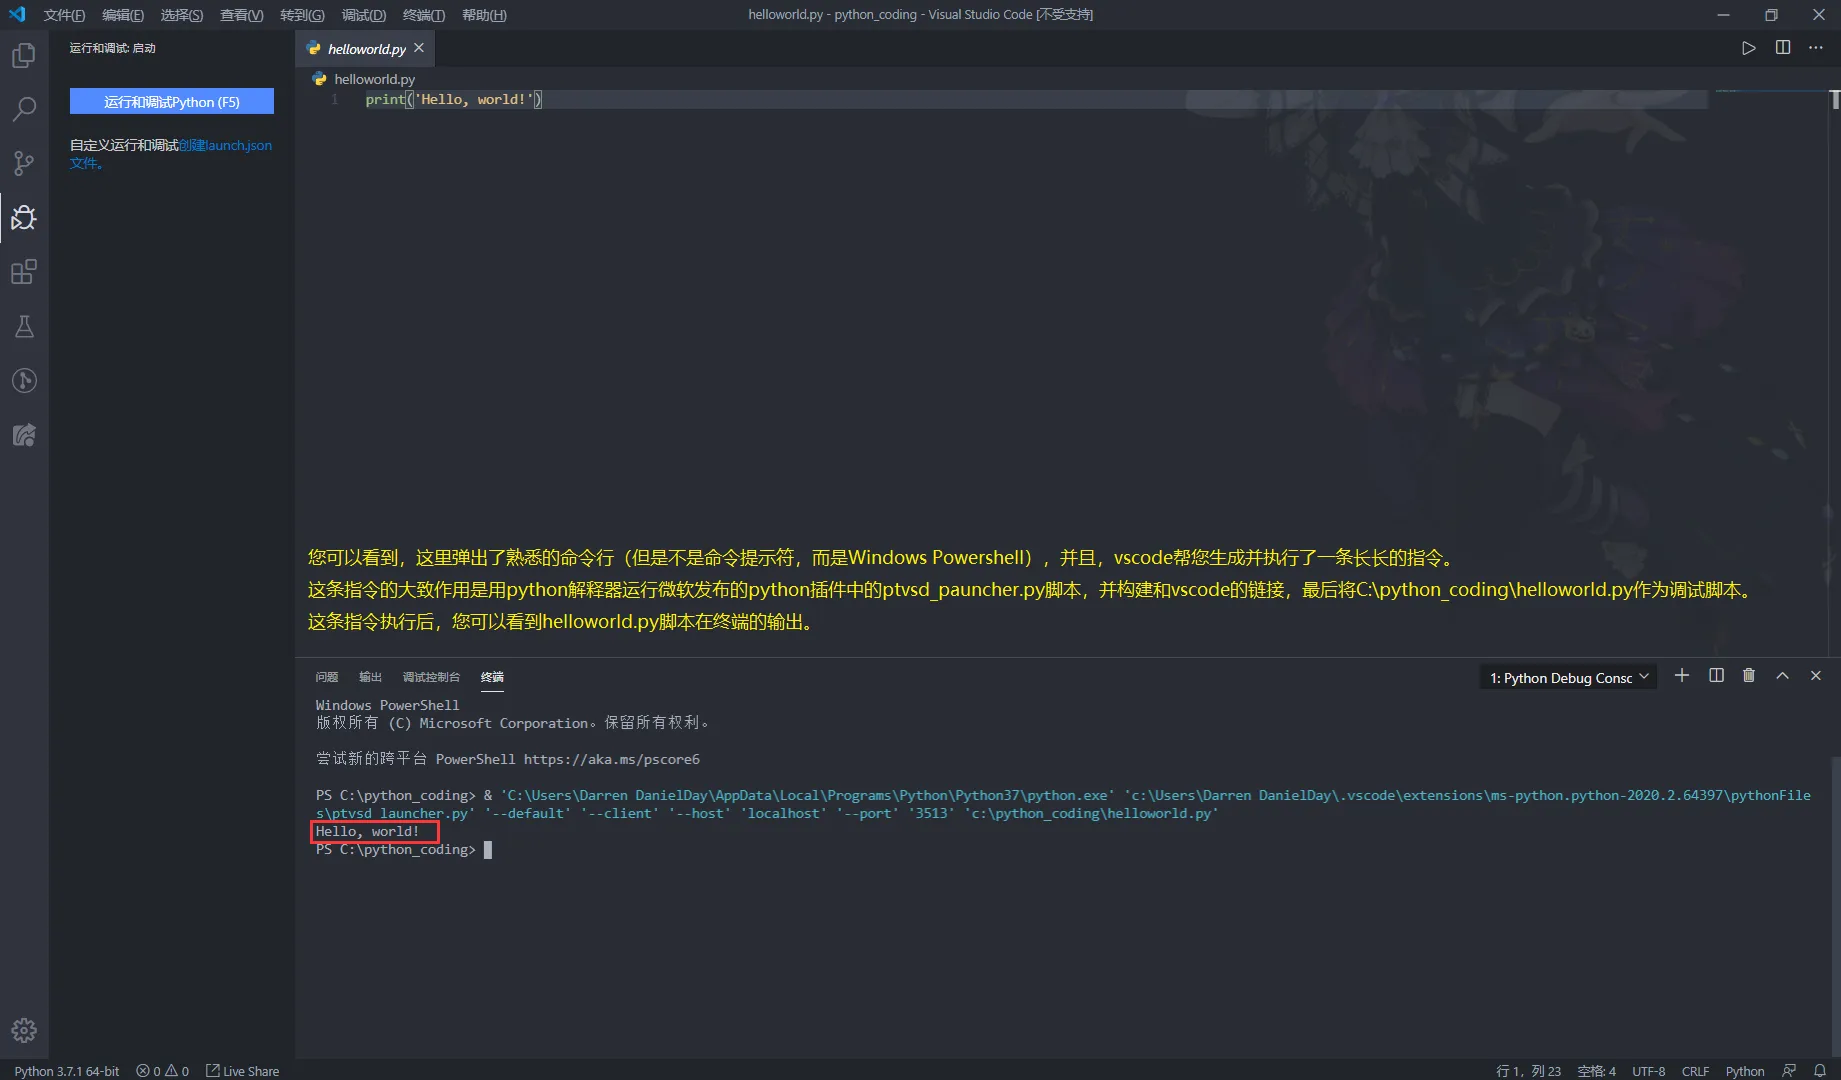Click the VS Code logo icon in title bar

(x=17, y=14)
